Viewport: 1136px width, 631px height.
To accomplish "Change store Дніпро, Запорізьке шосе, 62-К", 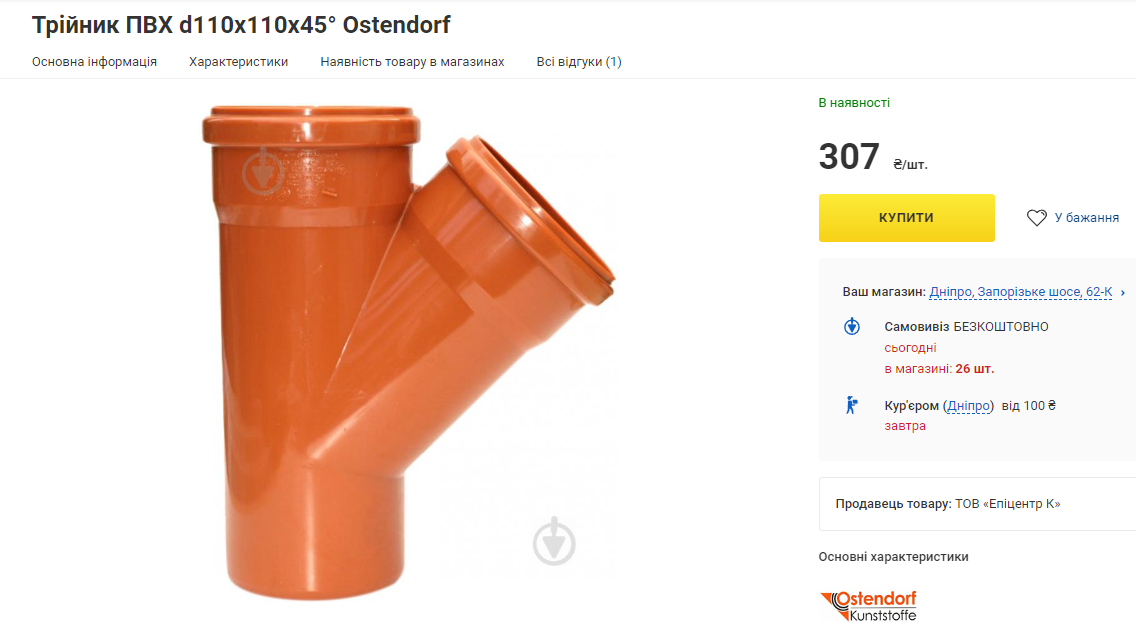I will pyautogui.click(x=1020, y=292).
